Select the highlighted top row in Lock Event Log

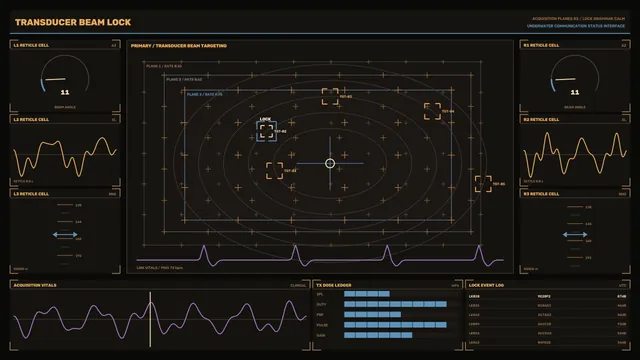coord(547,296)
